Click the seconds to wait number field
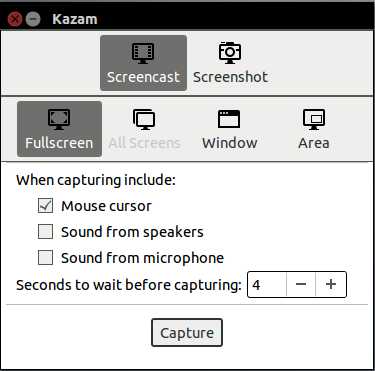 [267, 284]
